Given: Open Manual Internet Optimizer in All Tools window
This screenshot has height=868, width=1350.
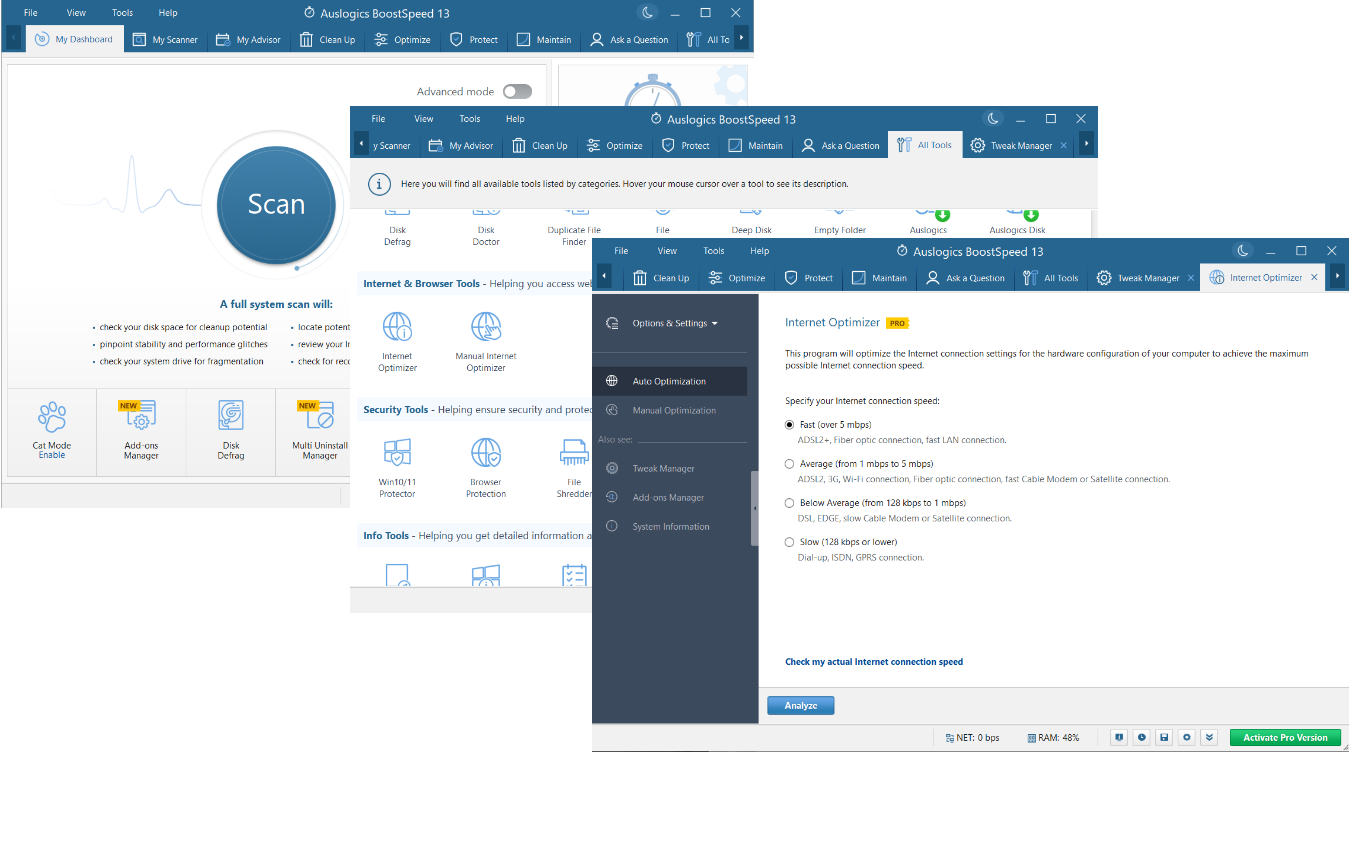Looking at the screenshot, I should pyautogui.click(x=486, y=341).
